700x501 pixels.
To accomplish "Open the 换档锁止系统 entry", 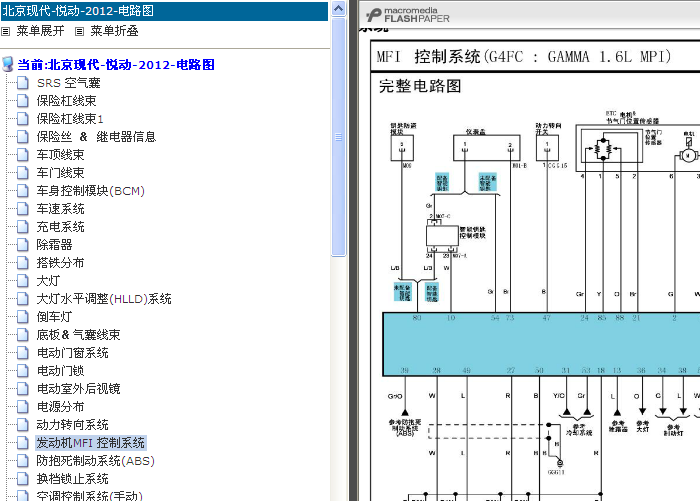I will [x=72, y=479].
